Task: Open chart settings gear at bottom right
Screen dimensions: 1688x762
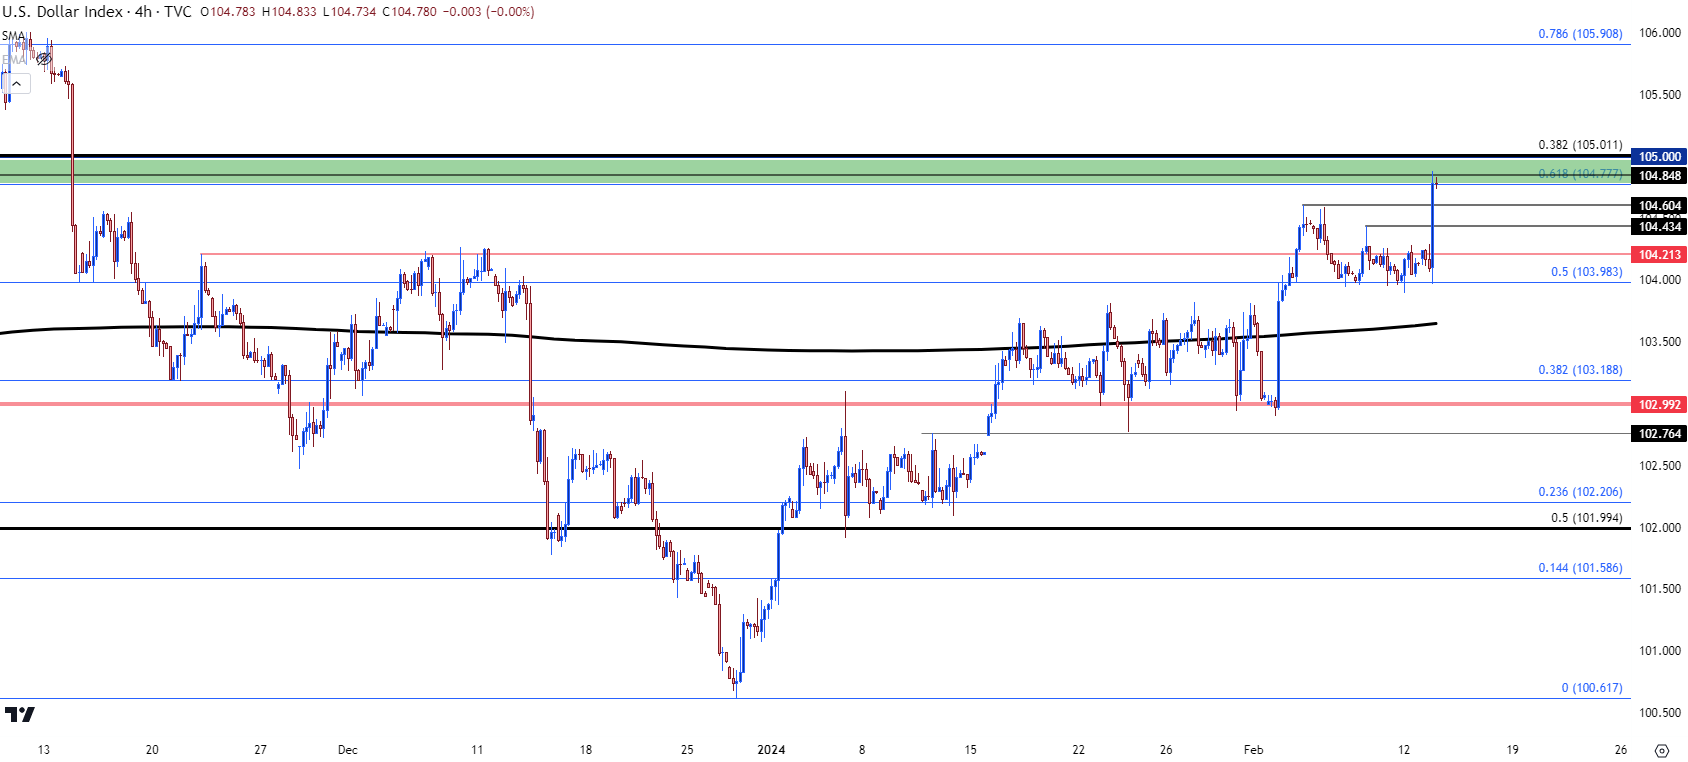Action: (1662, 750)
